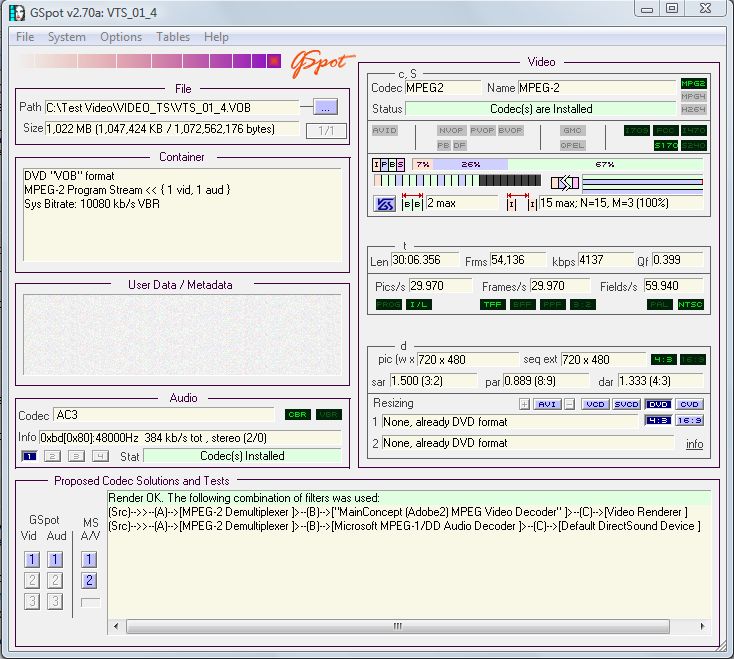Run MS A/V test 2
The width and height of the screenshot is (734, 659).
pos(89,581)
